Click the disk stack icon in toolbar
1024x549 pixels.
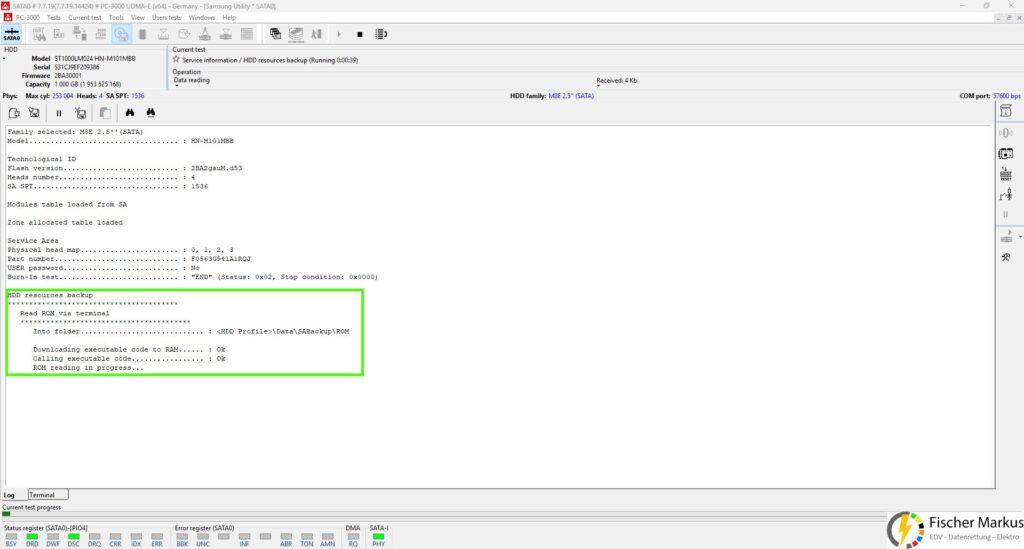pyautogui.click(x=296, y=34)
